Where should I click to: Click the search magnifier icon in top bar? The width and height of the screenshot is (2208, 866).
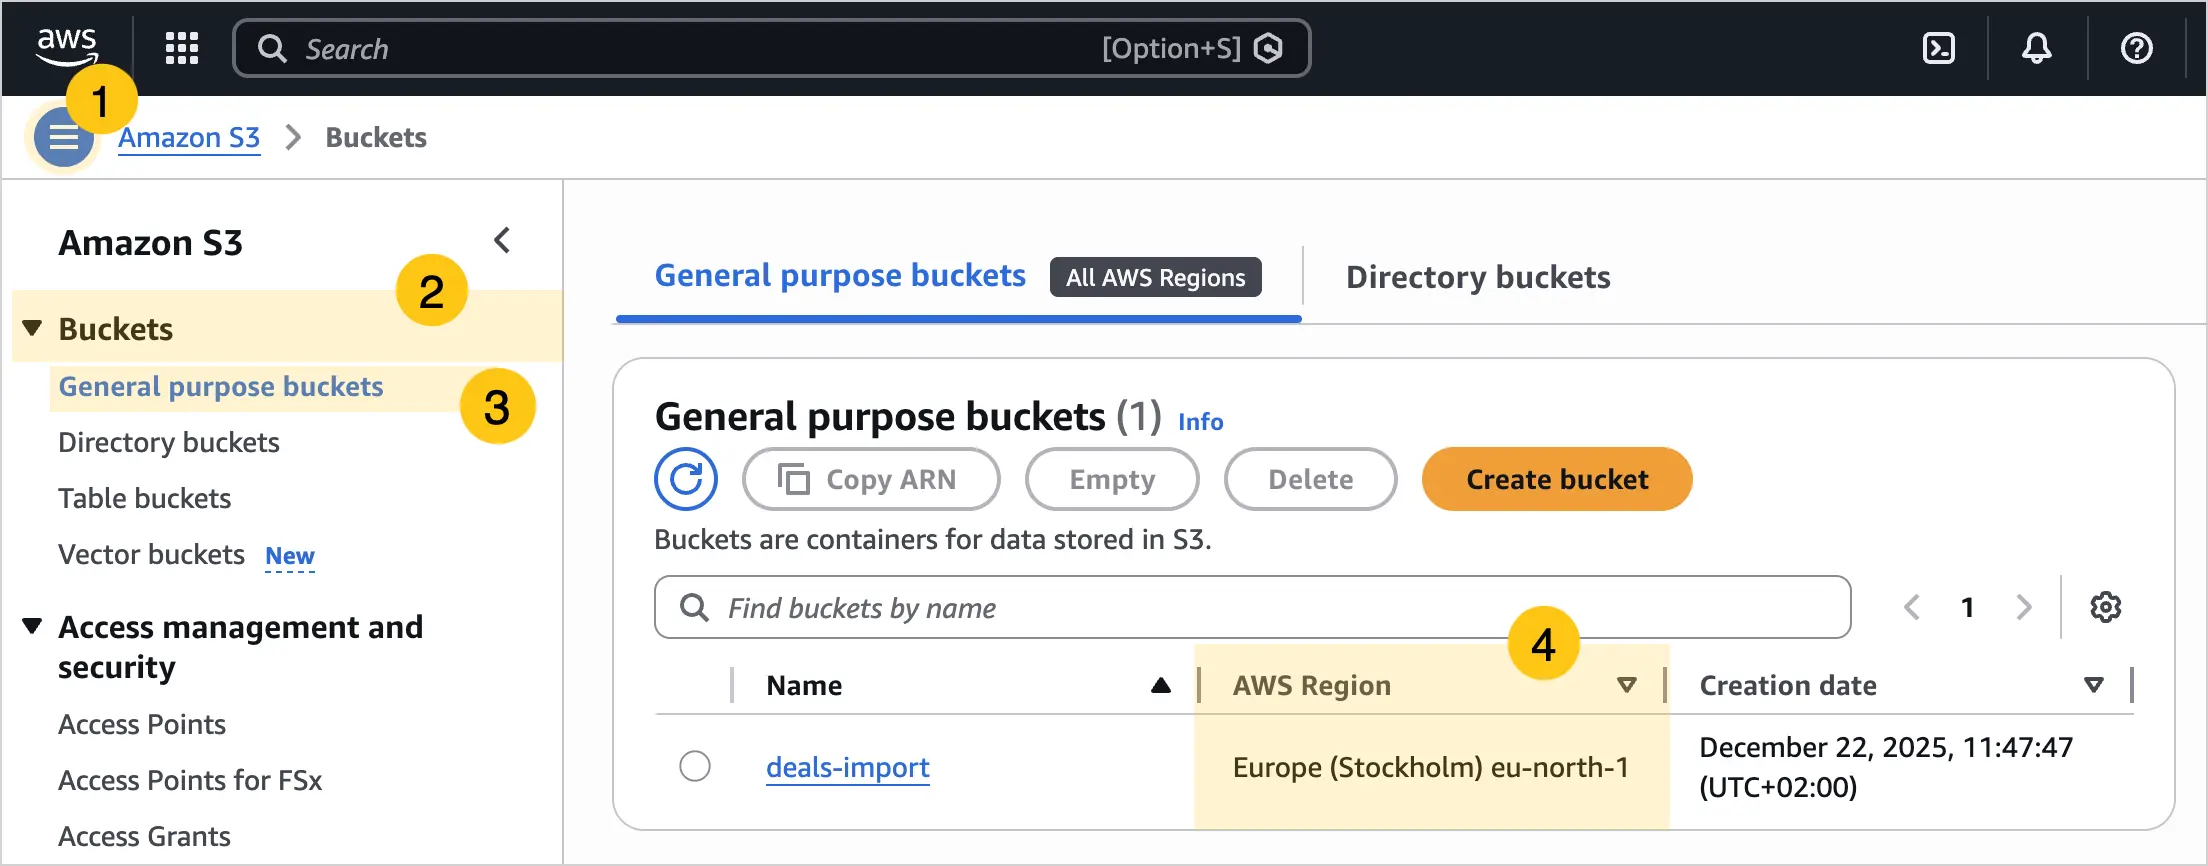click(x=272, y=48)
